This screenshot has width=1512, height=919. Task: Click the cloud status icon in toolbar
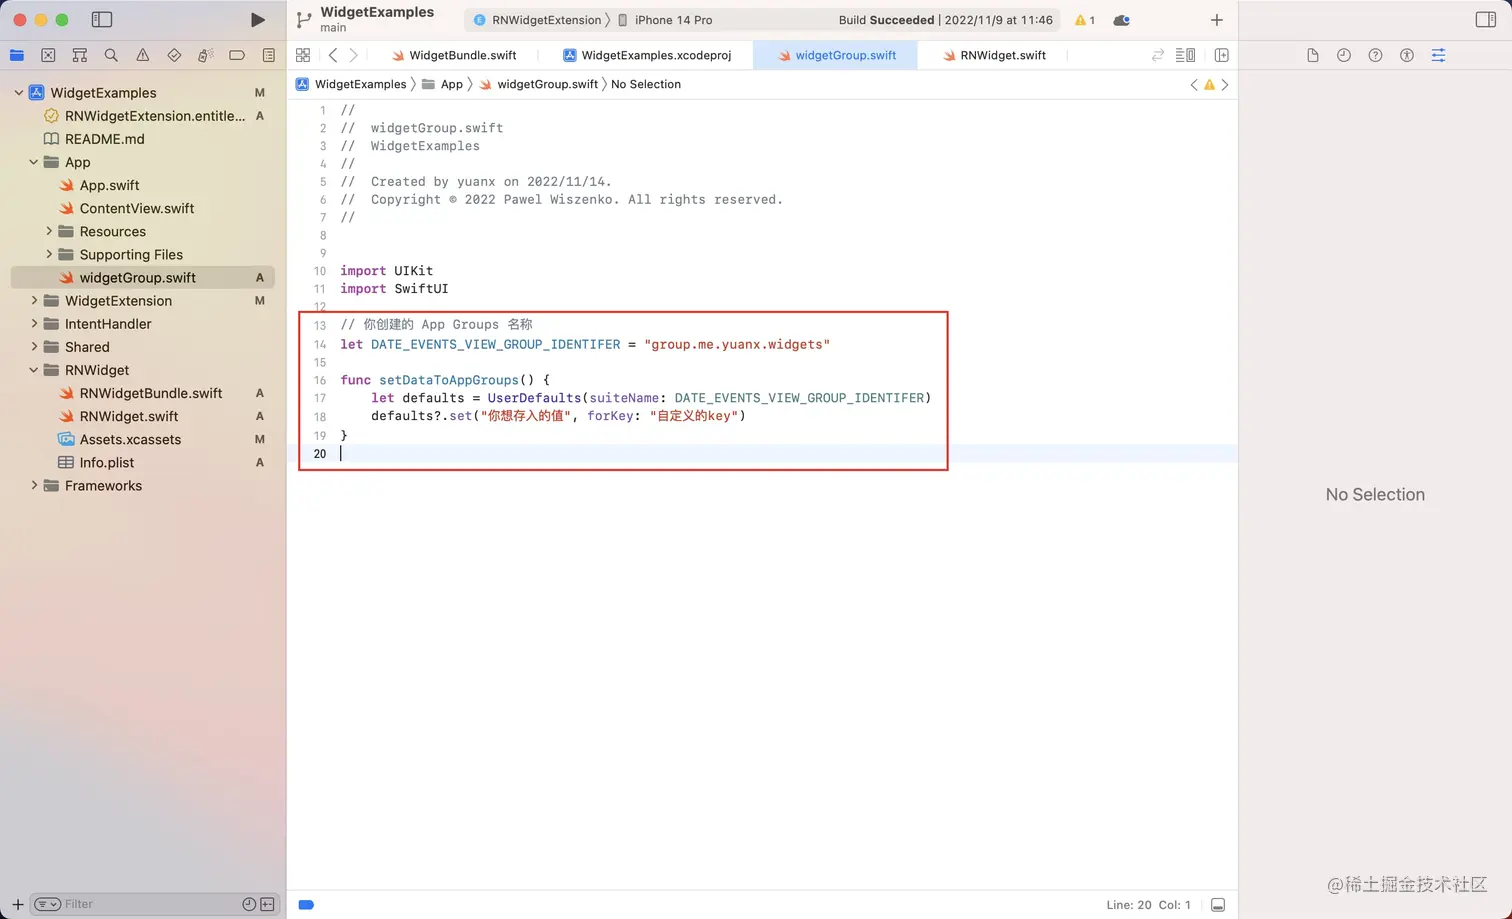pyautogui.click(x=1122, y=20)
